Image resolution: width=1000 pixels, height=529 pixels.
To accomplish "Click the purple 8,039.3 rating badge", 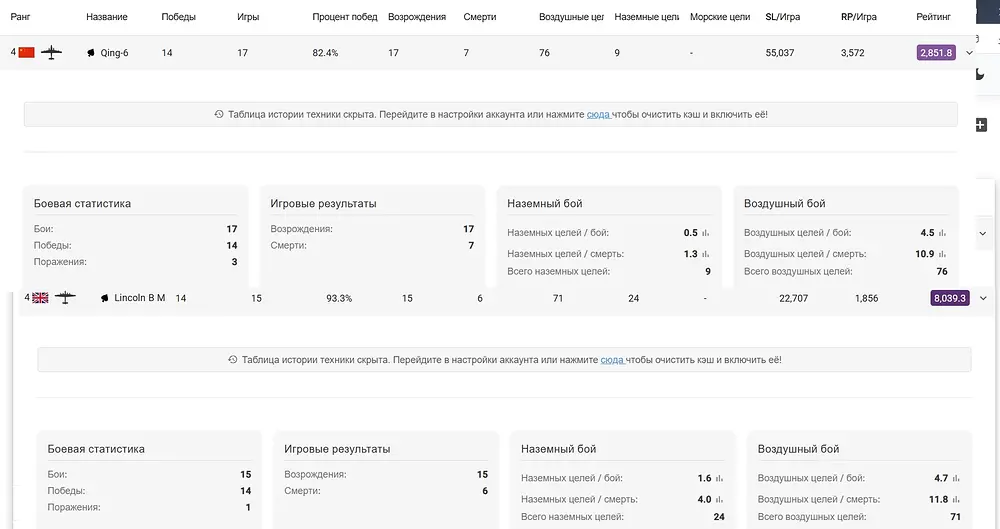I will coord(950,298).
